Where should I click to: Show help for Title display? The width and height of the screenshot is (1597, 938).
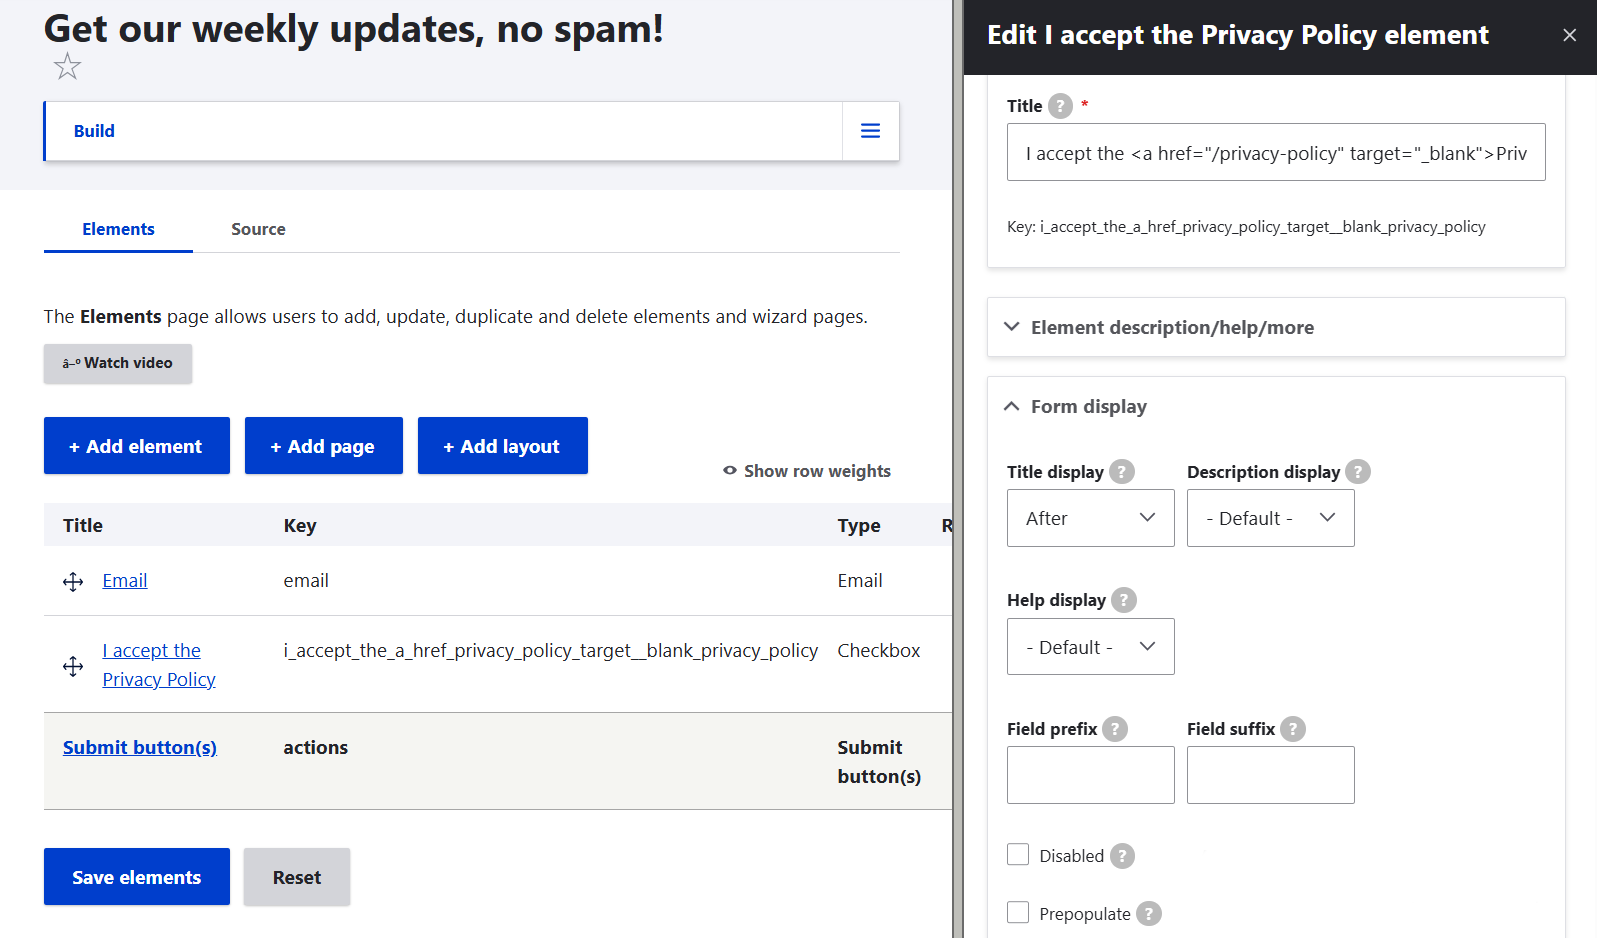point(1122,472)
